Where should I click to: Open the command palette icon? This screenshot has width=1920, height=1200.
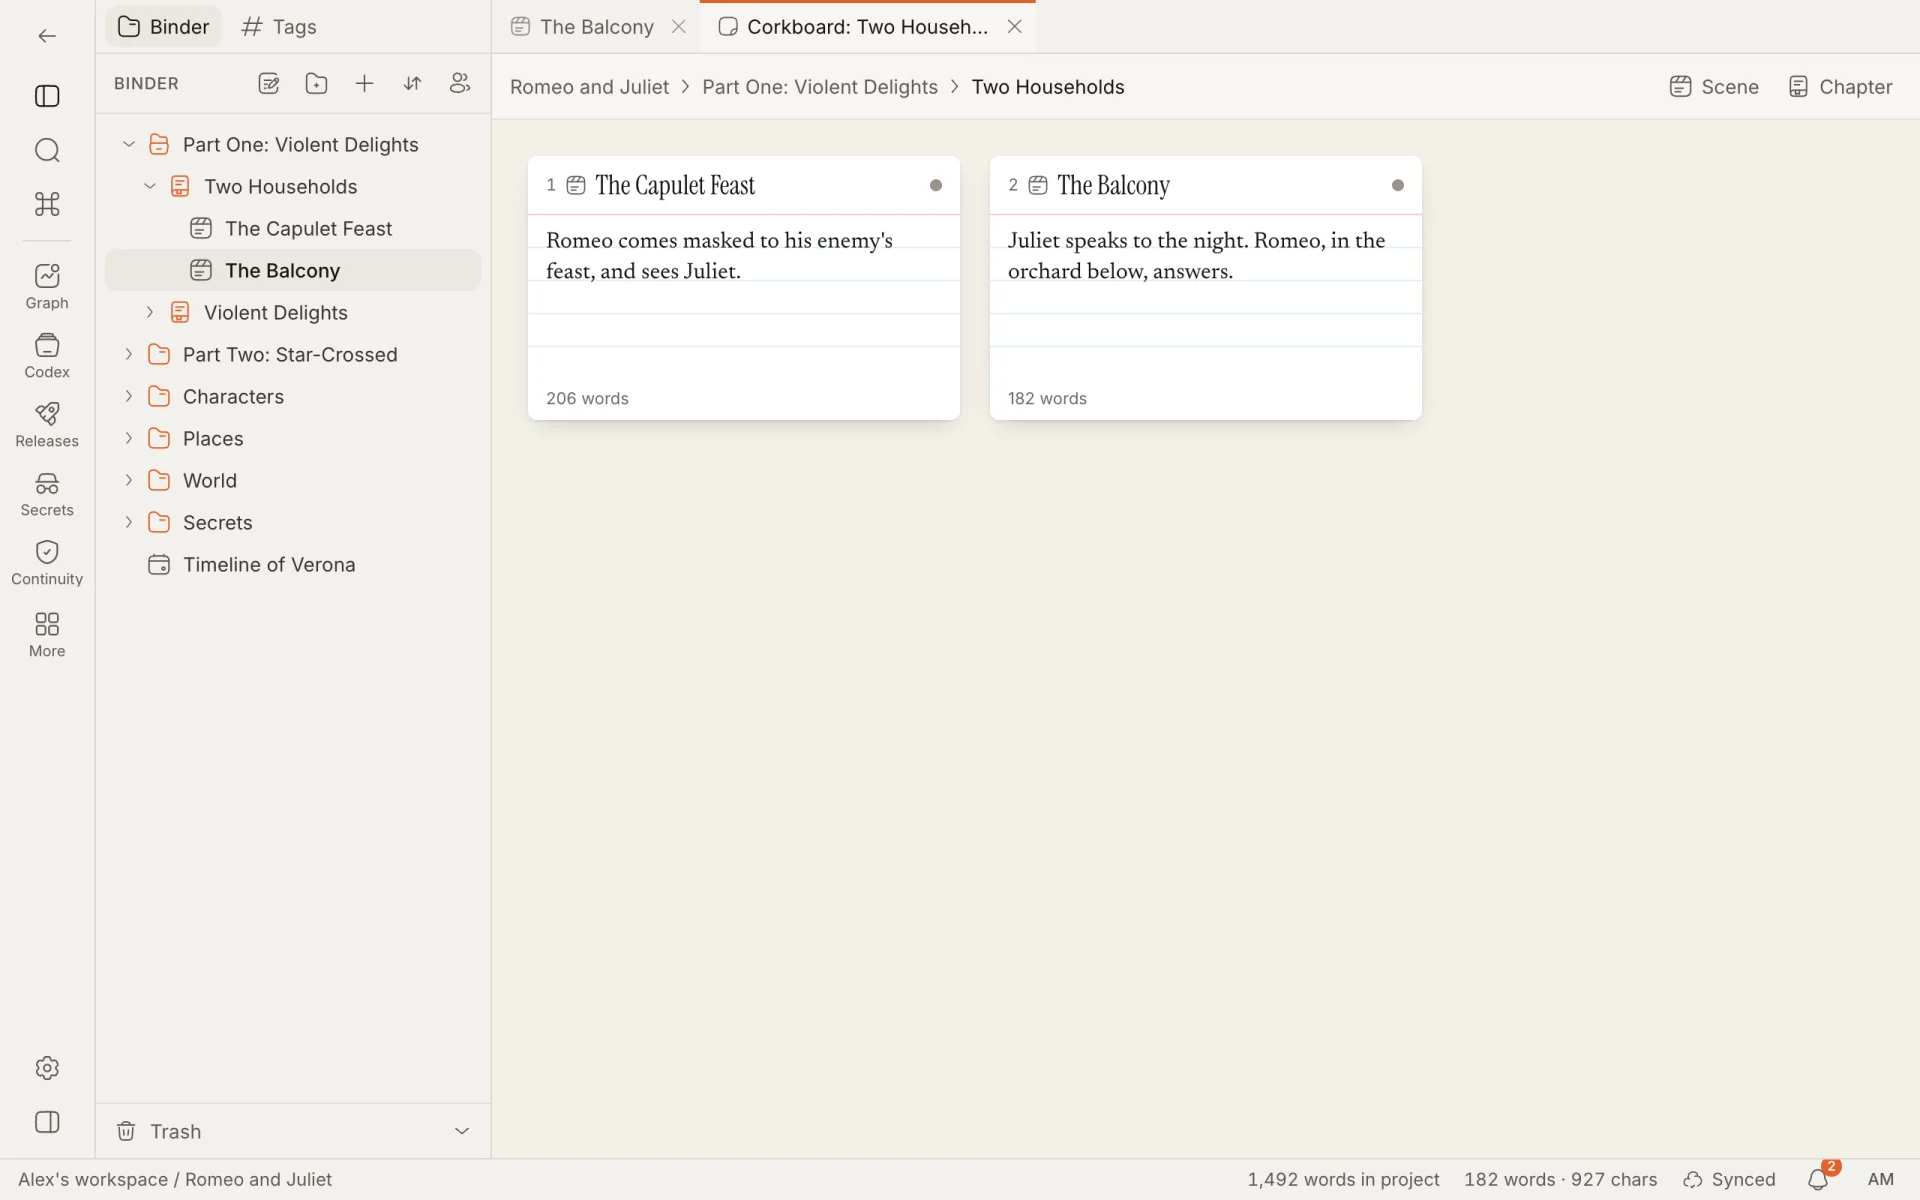tap(47, 204)
